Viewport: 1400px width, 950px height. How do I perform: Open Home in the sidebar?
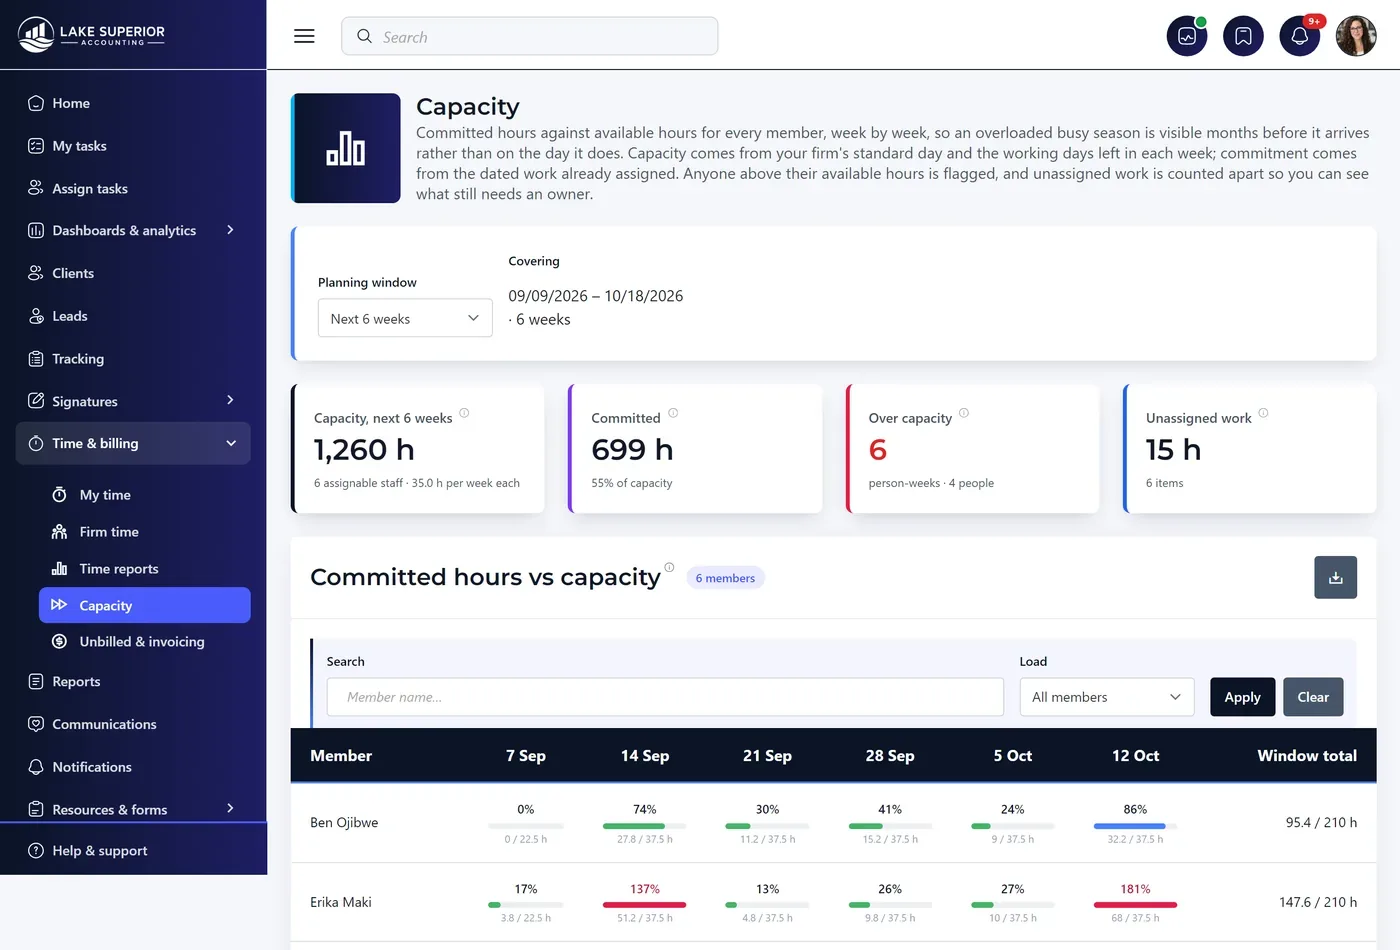pyautogui.click(x=133, y=103)
